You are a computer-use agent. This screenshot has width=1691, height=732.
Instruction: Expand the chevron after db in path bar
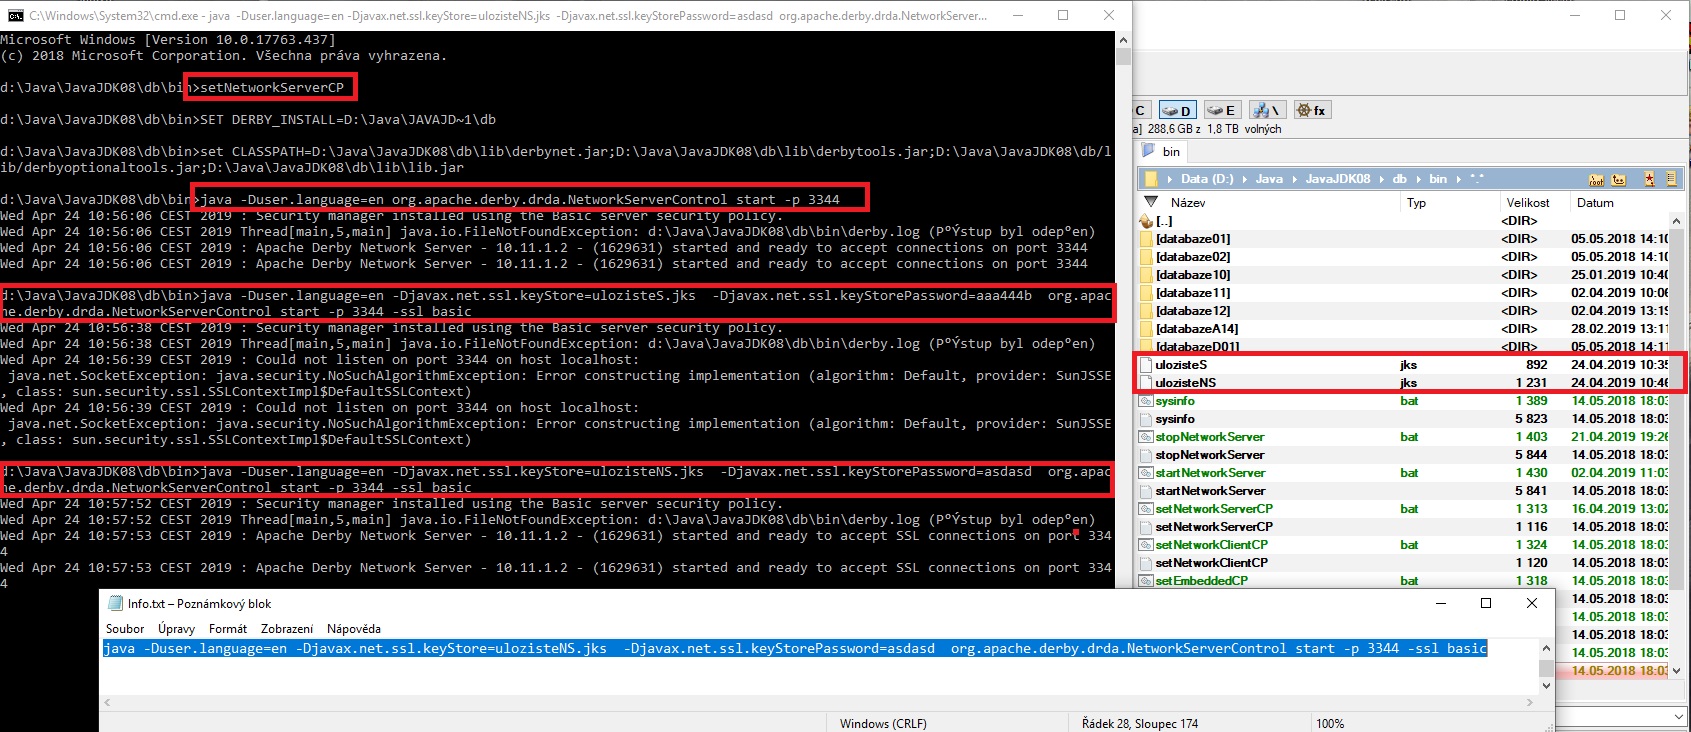click(x=1418, y=179)
